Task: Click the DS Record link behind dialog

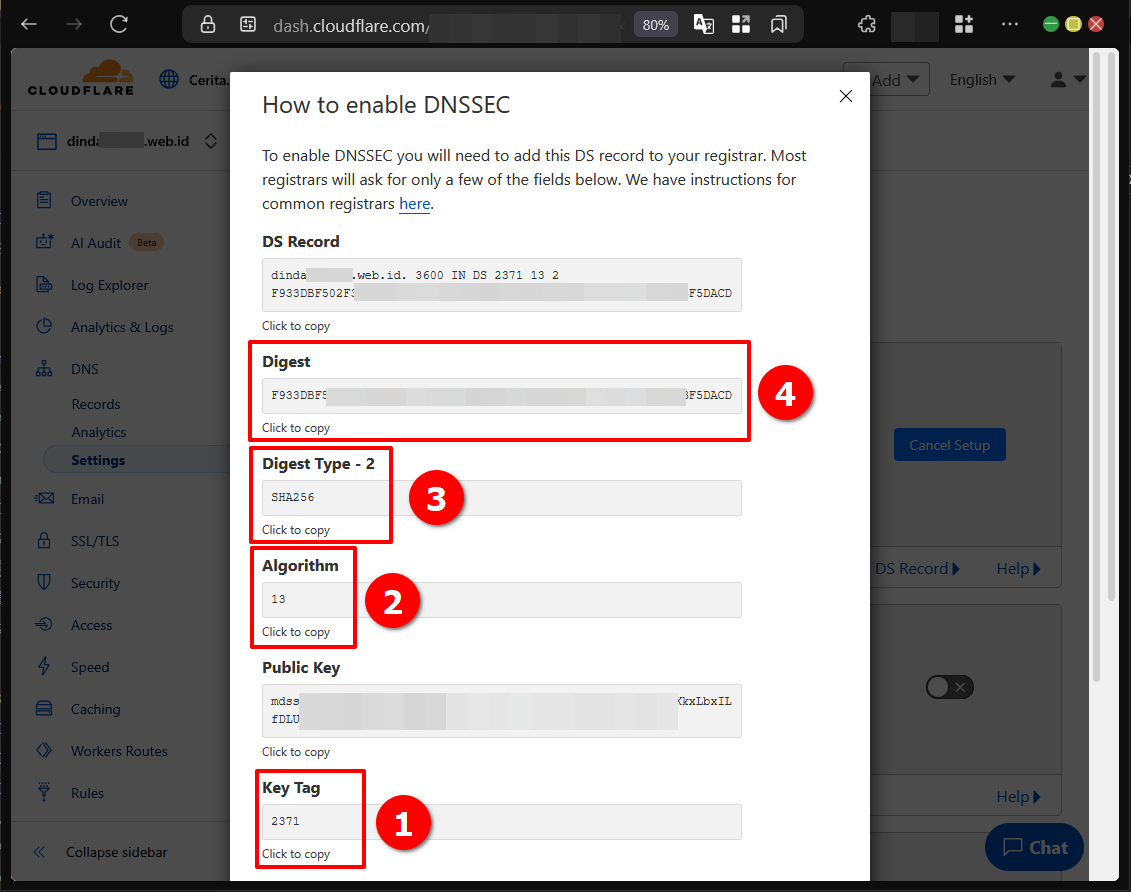Action: click(x=917, y=569)
